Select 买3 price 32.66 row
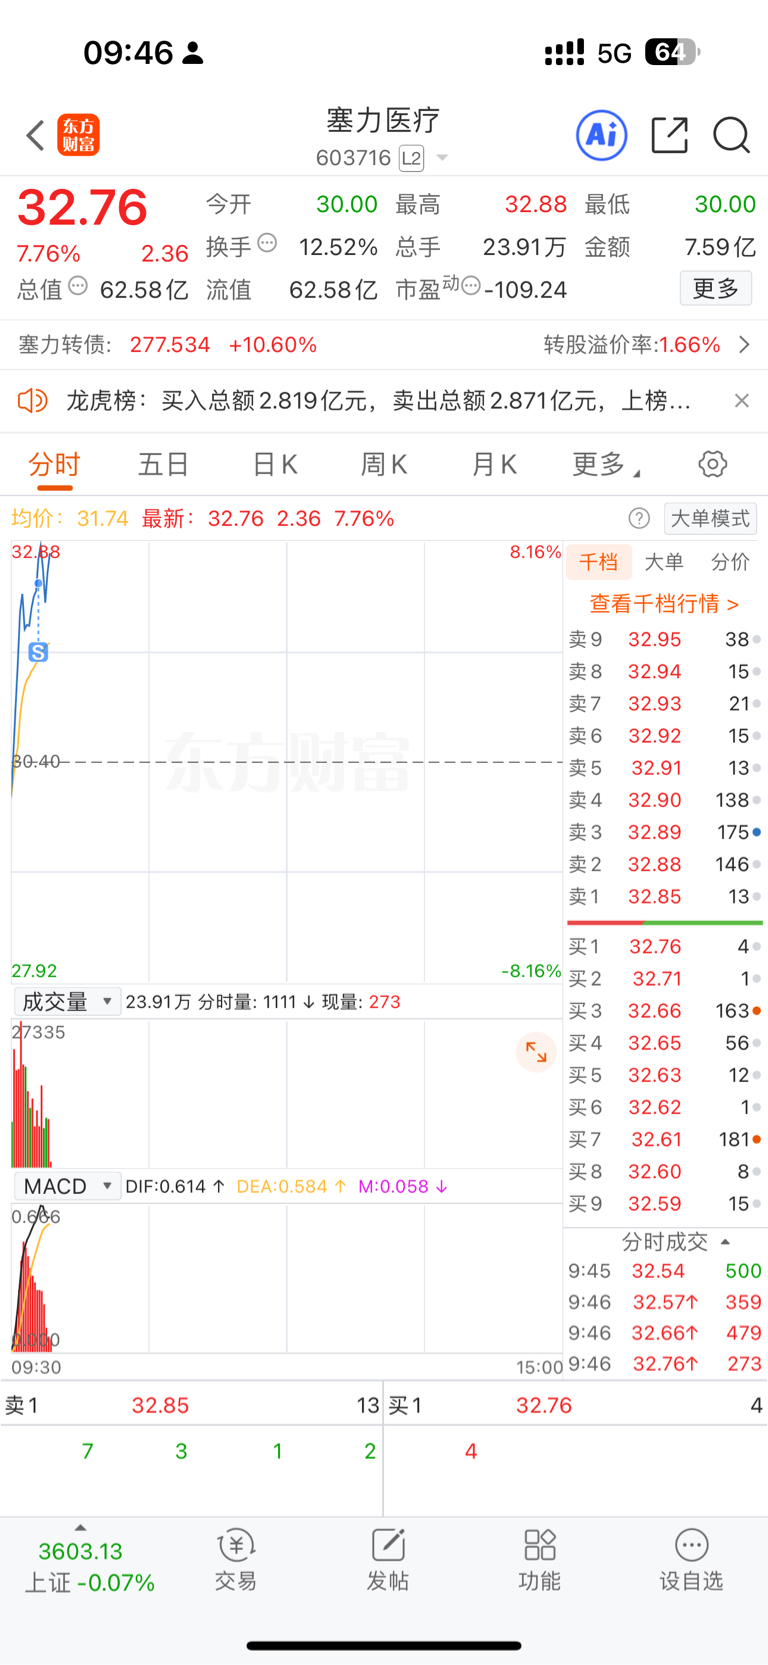Screen dimensions: 768x1665 coord(664,1011)
